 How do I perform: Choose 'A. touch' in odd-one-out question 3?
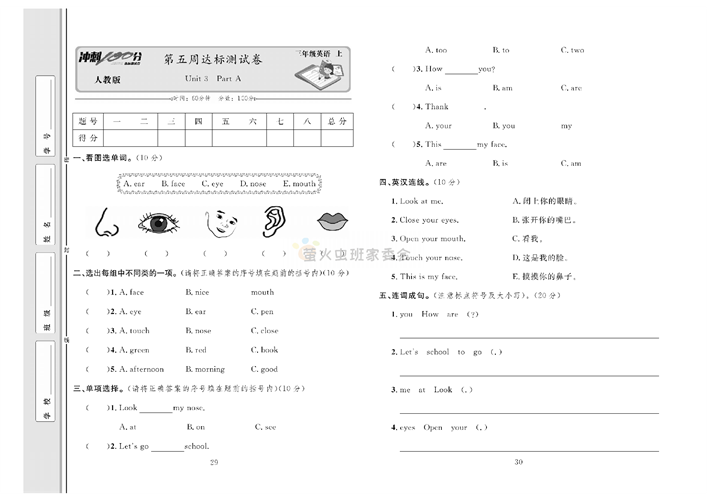(x=134, y=330)
